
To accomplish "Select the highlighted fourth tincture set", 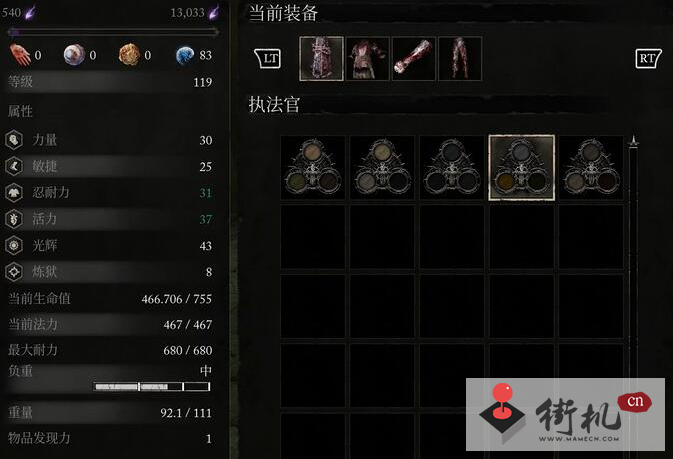I will click(521, 168).
